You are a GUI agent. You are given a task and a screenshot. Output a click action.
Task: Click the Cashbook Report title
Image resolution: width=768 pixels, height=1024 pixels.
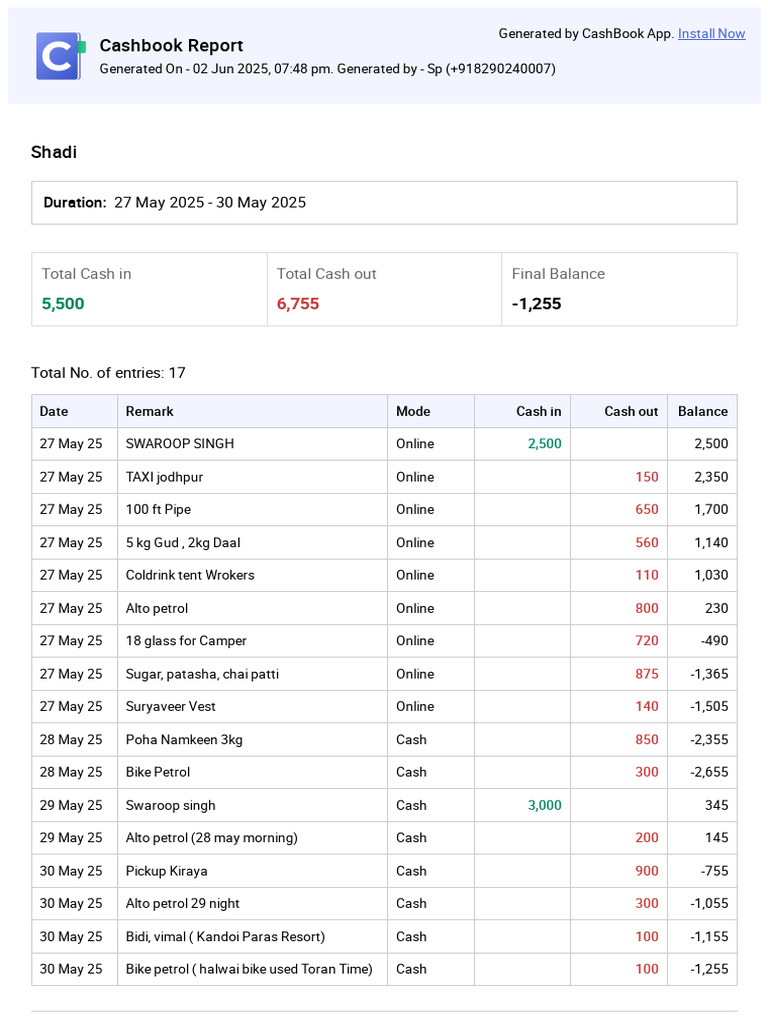[171, 46]
